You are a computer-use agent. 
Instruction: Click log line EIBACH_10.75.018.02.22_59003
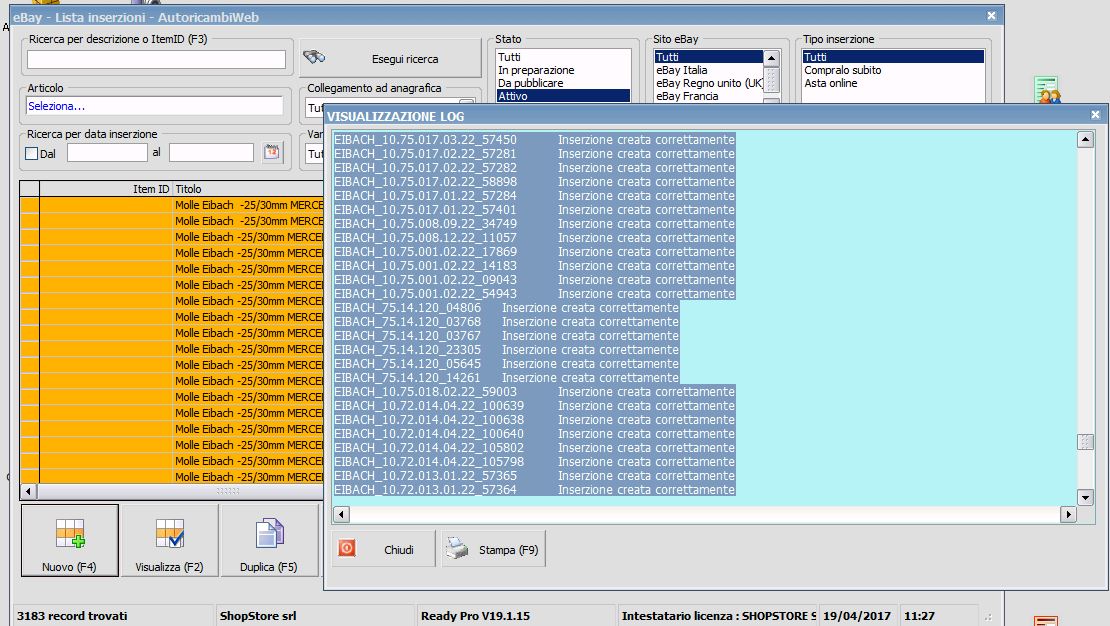[x=534, y=392]
